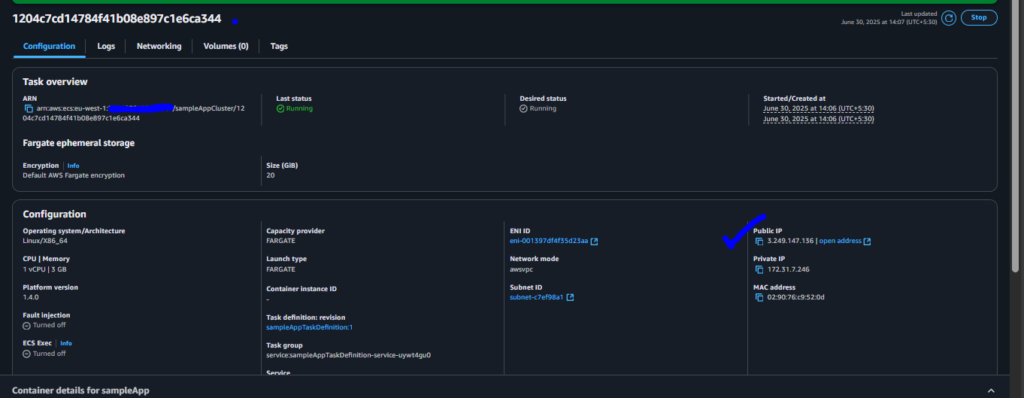Select the Private IP text 172.31.7.246
This screenshot has width=1024, height=398.
point(788,269)
